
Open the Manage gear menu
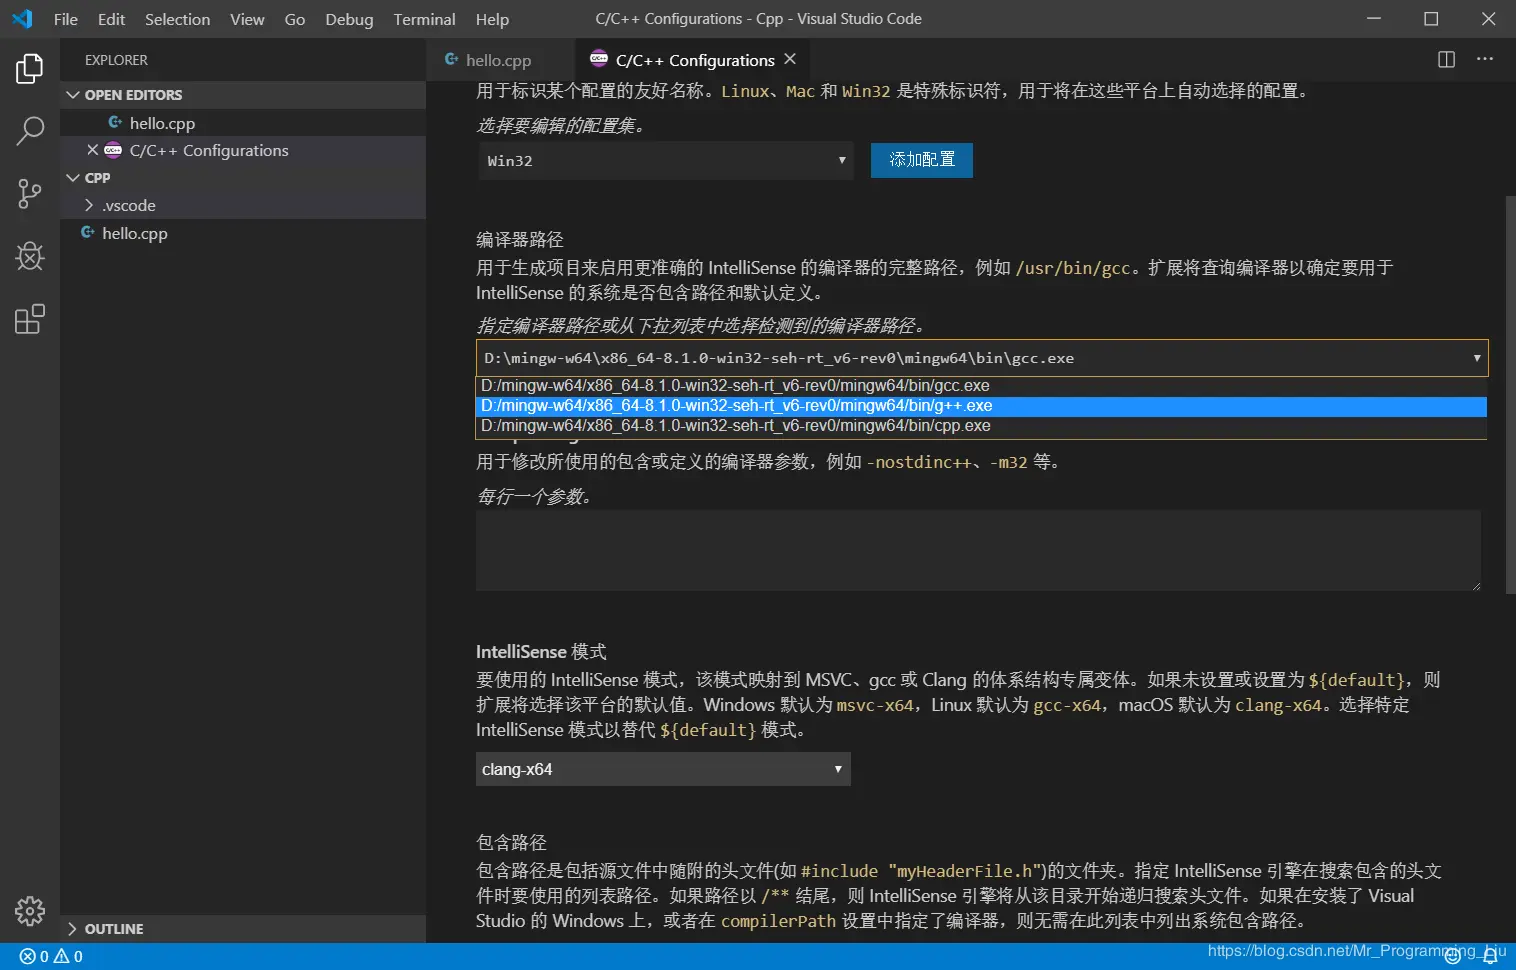coord(30,911)
